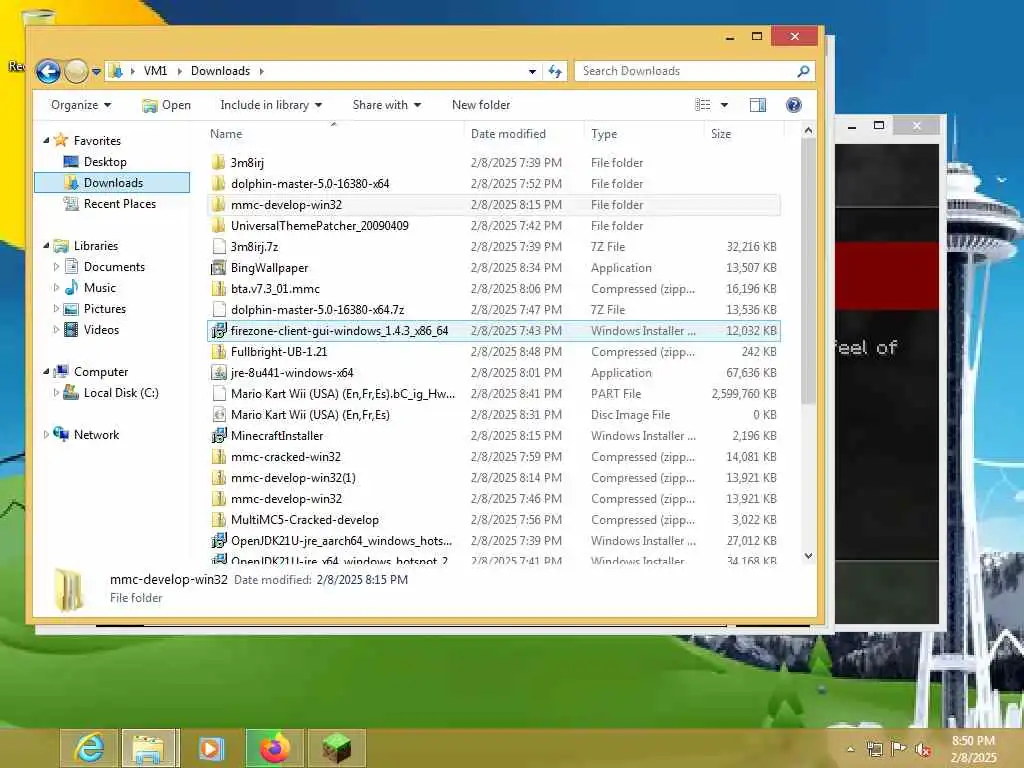Click the refresh button beside the address bar
This screenshot has width=1024, height=768.
click(x=555, y=71)
